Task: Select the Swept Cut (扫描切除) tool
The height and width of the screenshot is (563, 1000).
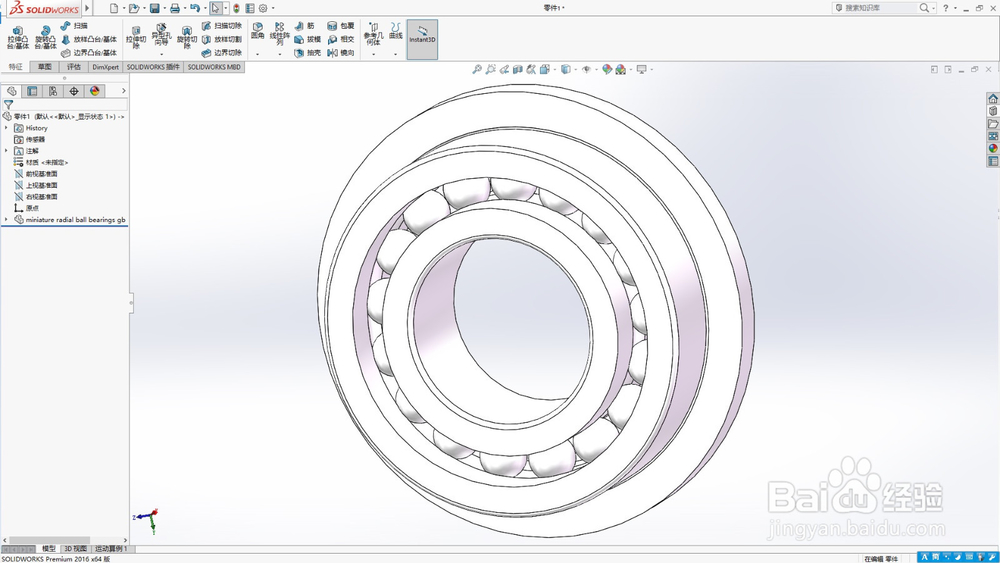Action: click(x=221, y=26)
